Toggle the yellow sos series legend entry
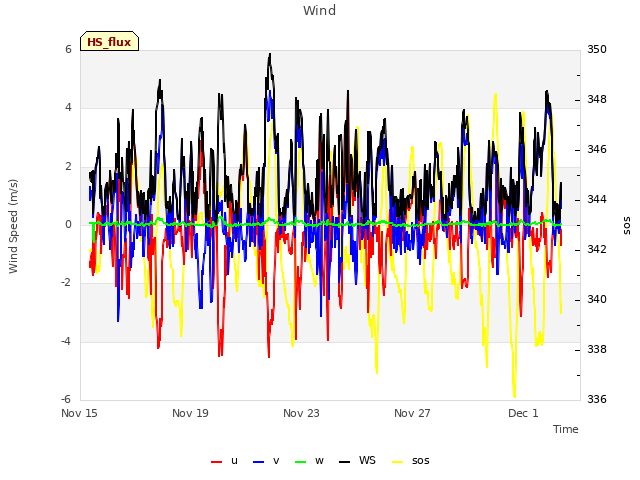 411,461
